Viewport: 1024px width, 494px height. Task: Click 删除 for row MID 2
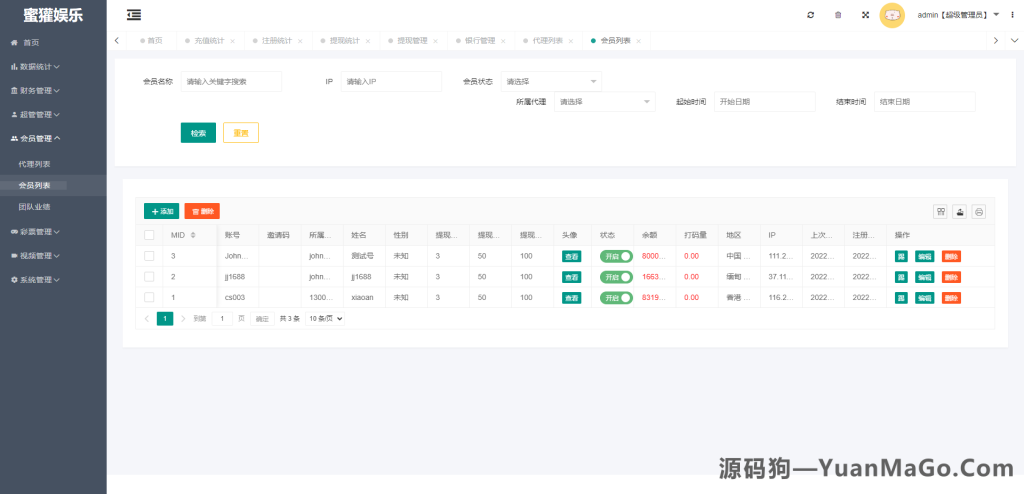[952, 277]
